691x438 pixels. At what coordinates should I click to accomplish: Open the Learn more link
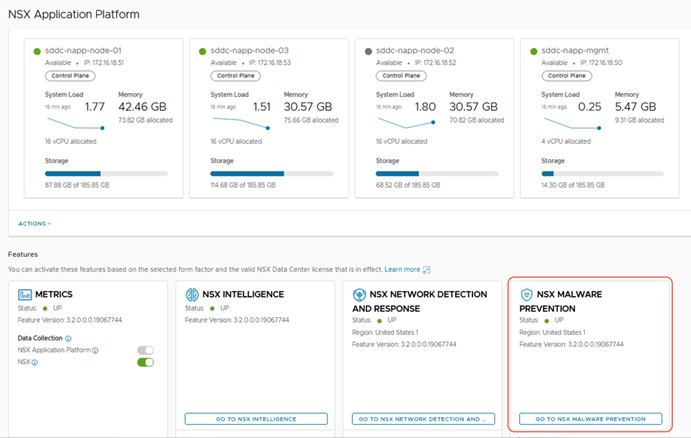(402, 270)
